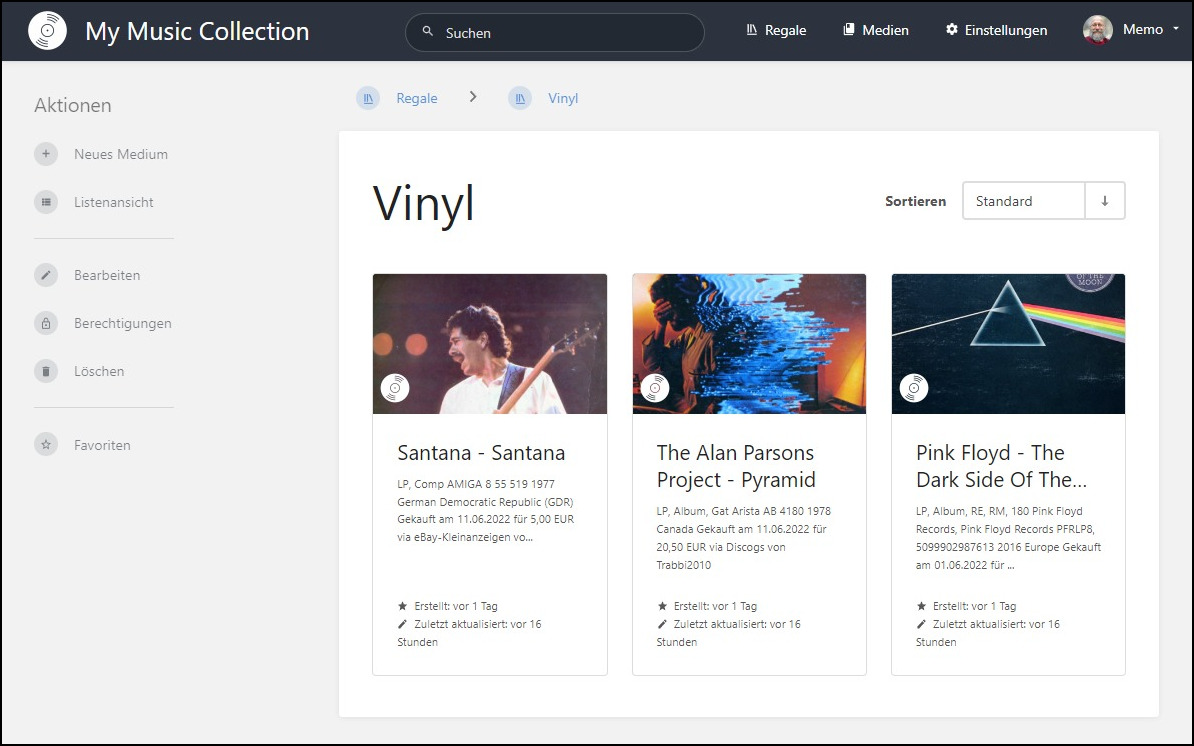Click the vinyl badge on the Santana cover
Viewport: 1194px width, 746px height.
pyautogui.click(x=395, y=388)
